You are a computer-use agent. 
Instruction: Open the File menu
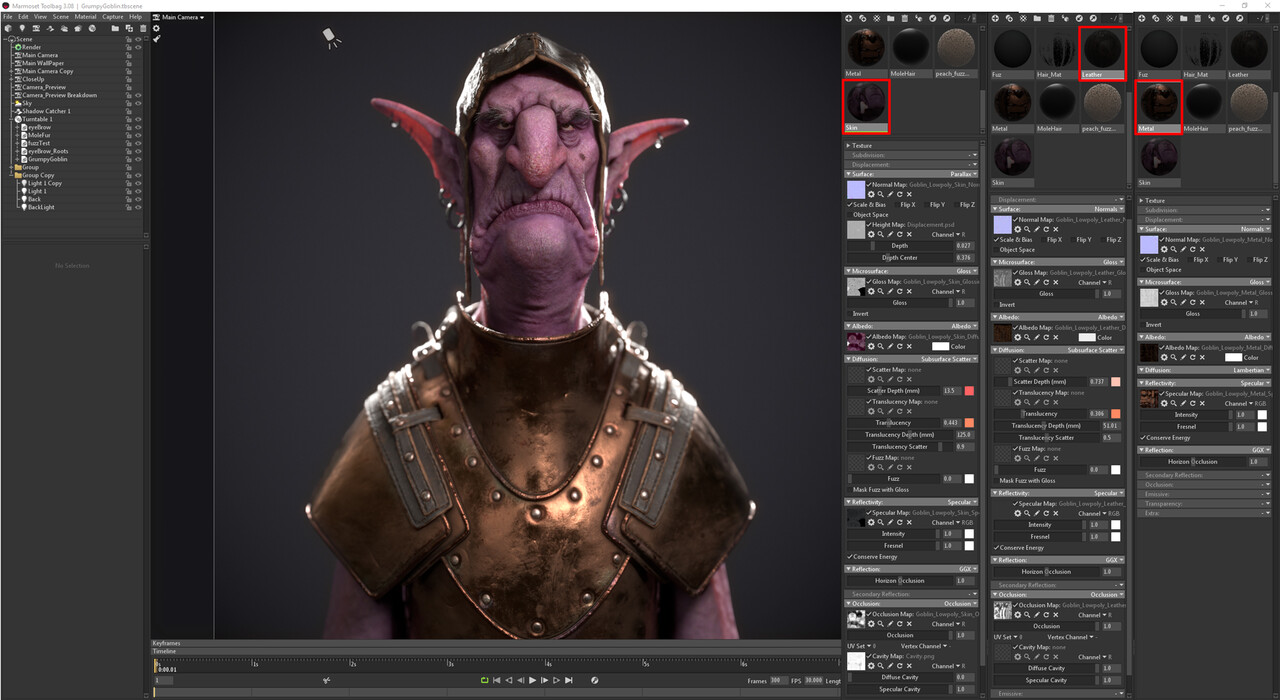tap(7, 17)
